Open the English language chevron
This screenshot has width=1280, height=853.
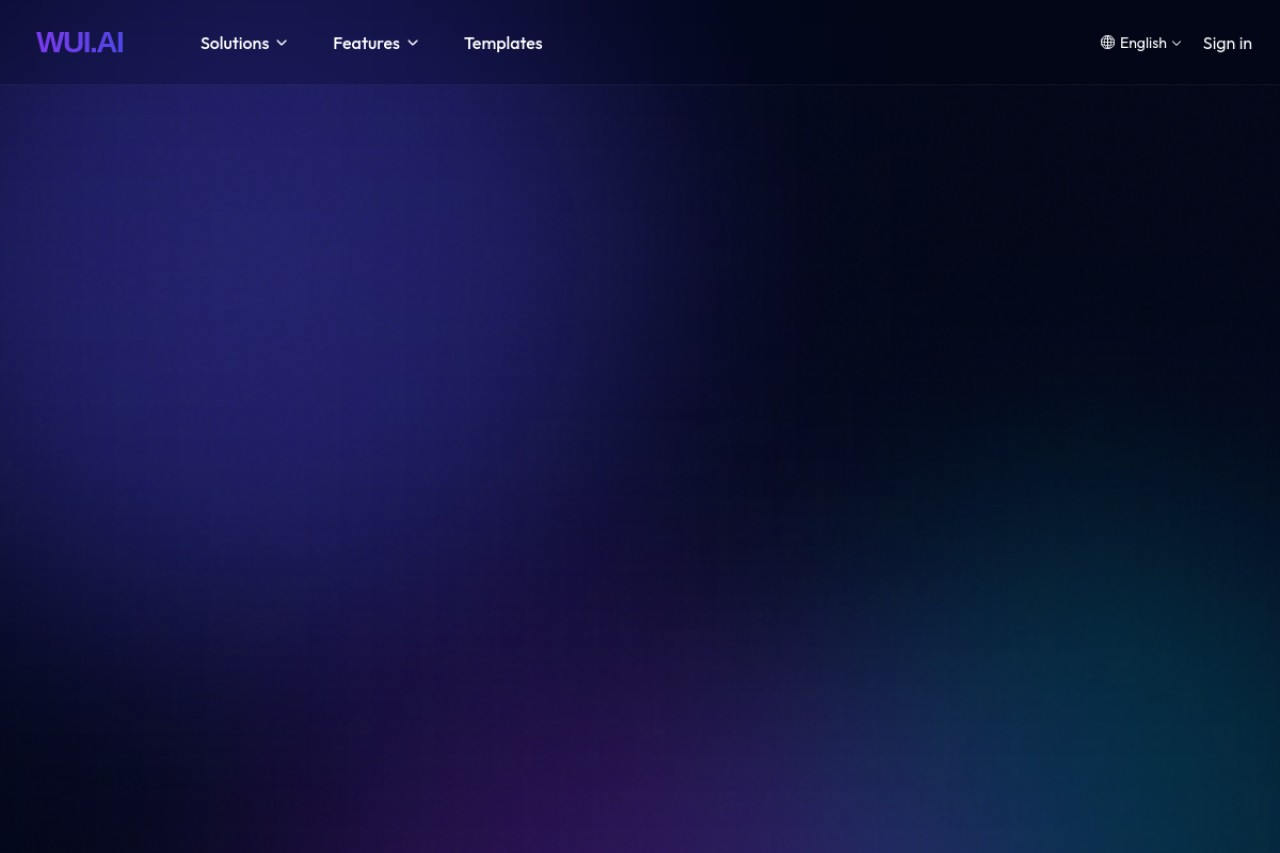[x=1177, y=43]
